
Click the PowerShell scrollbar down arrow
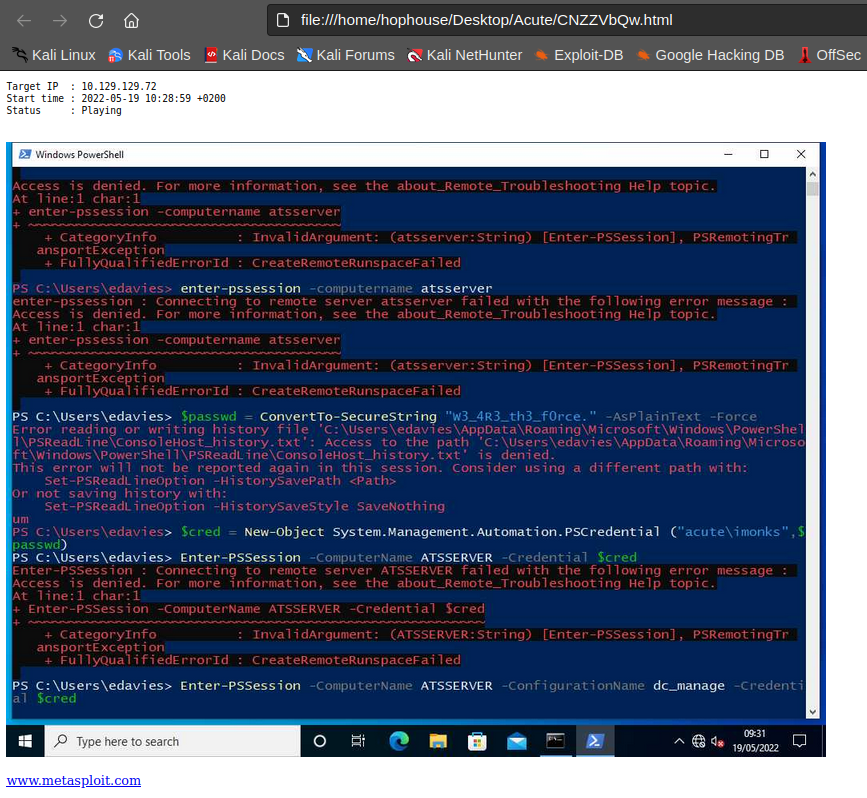click(813, 712)
